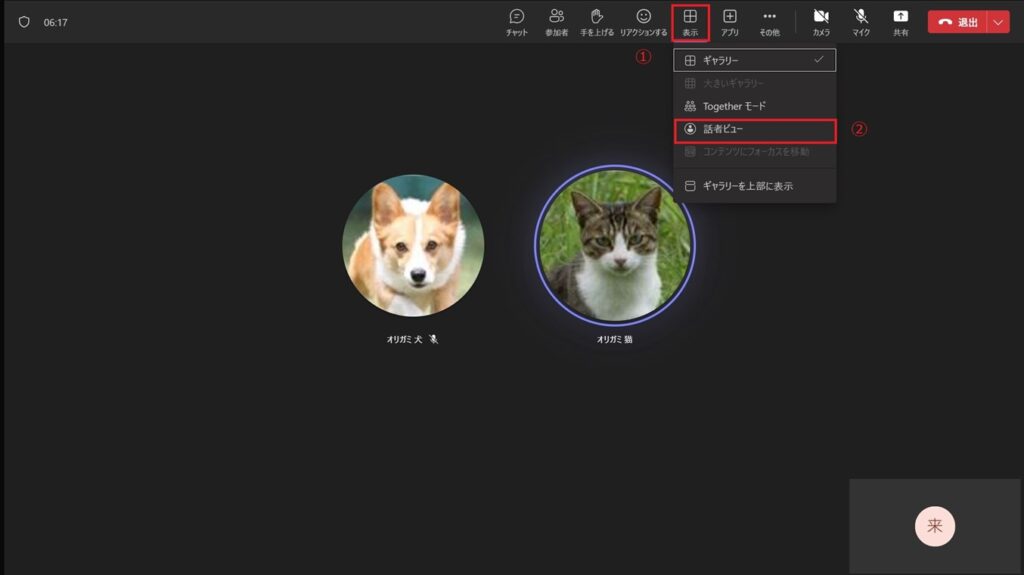Click the self-view tile with 来

pos(935,526)
